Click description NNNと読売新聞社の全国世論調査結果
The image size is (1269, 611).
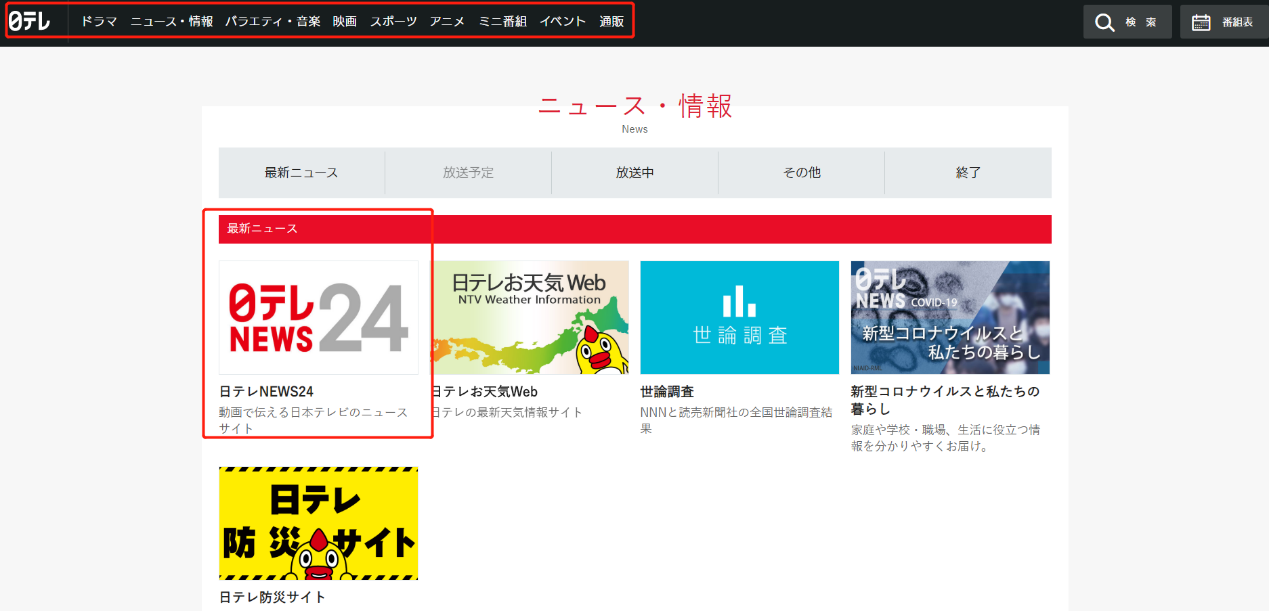click(x=738, y=420)
